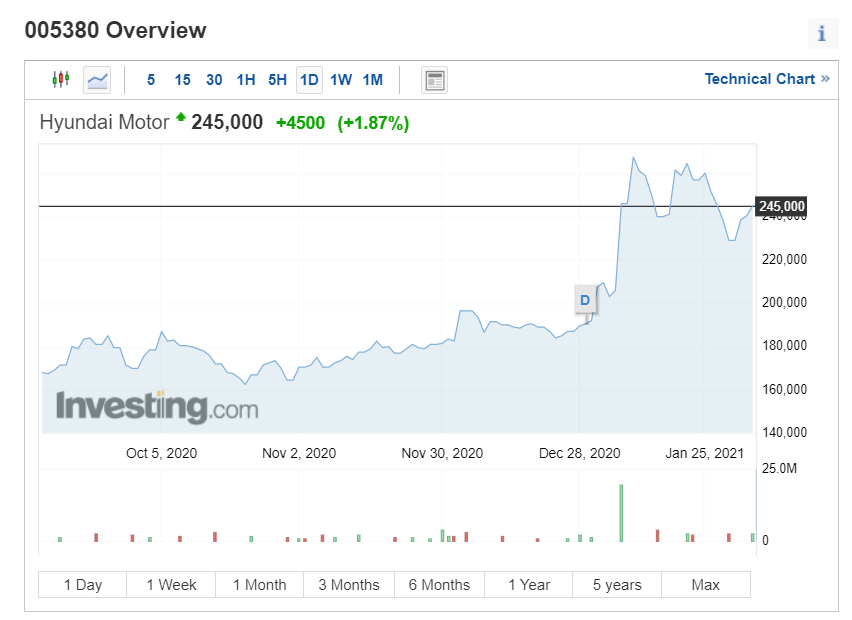The height and width of the screenshot is (620, 852).
Task: Click the Dec 28, 2020 date label
Action: pos(579,453)
